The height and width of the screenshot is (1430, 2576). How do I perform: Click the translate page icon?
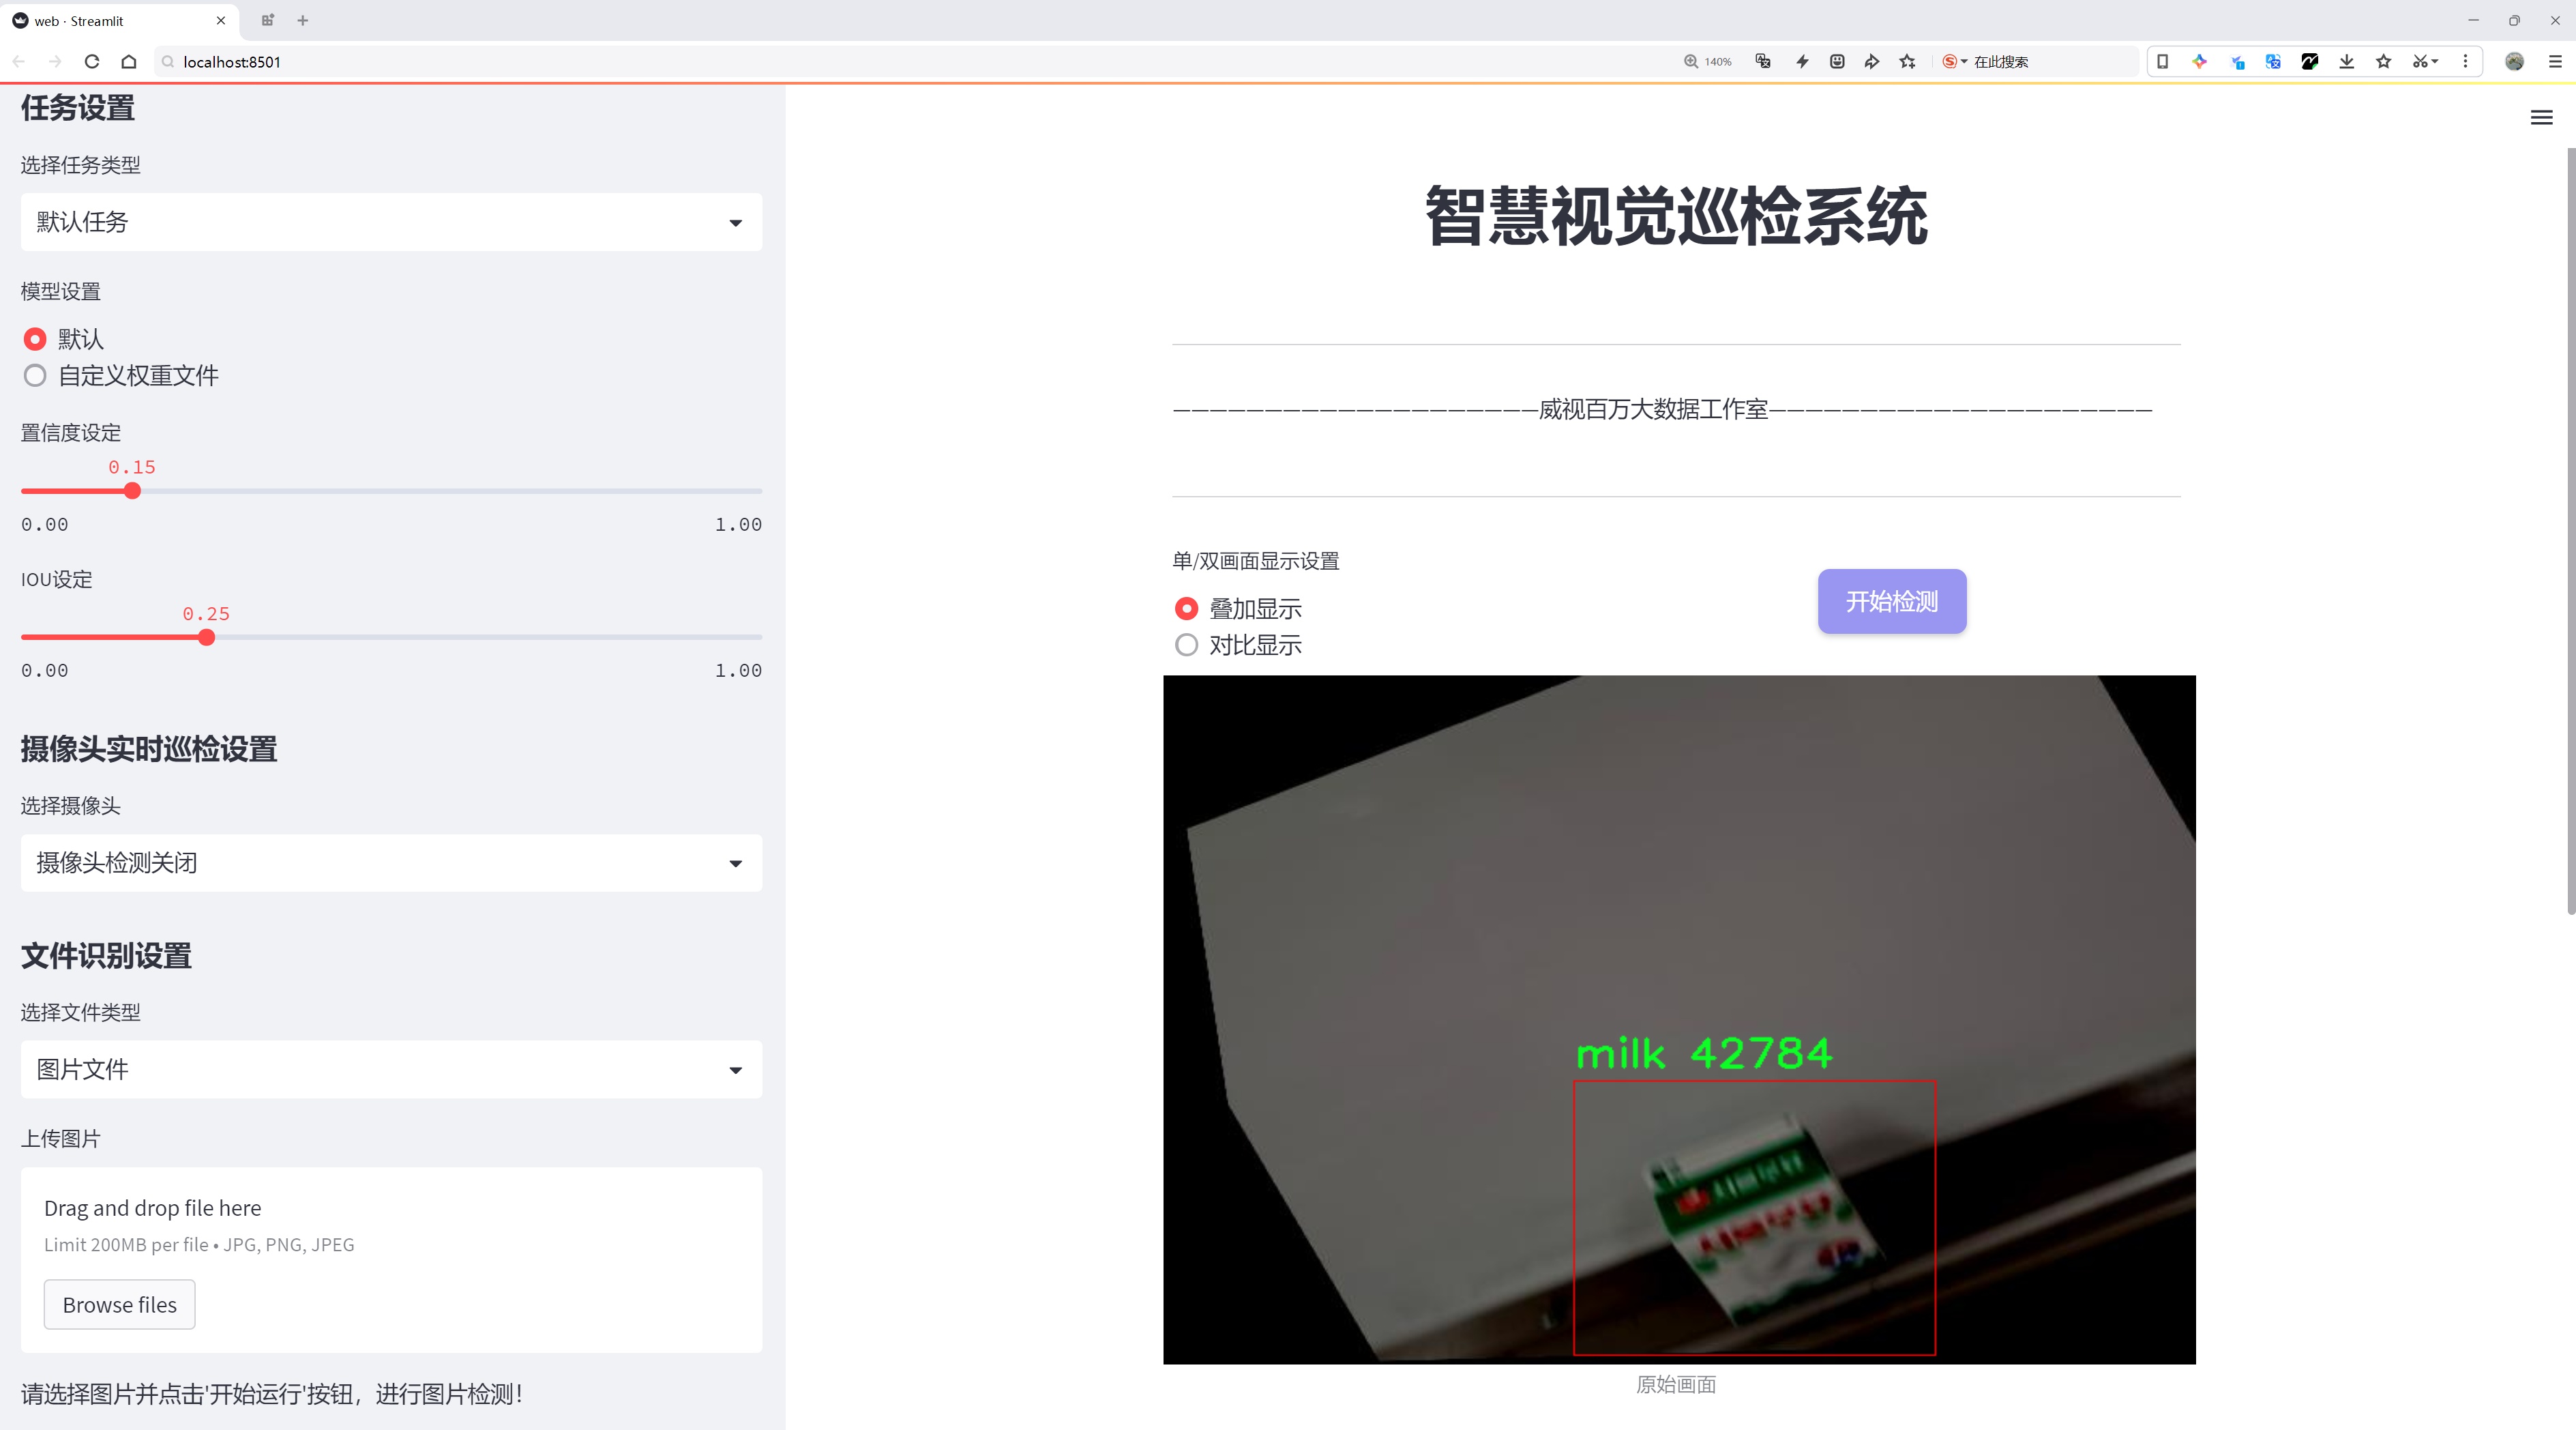[x=1763, y=62]
